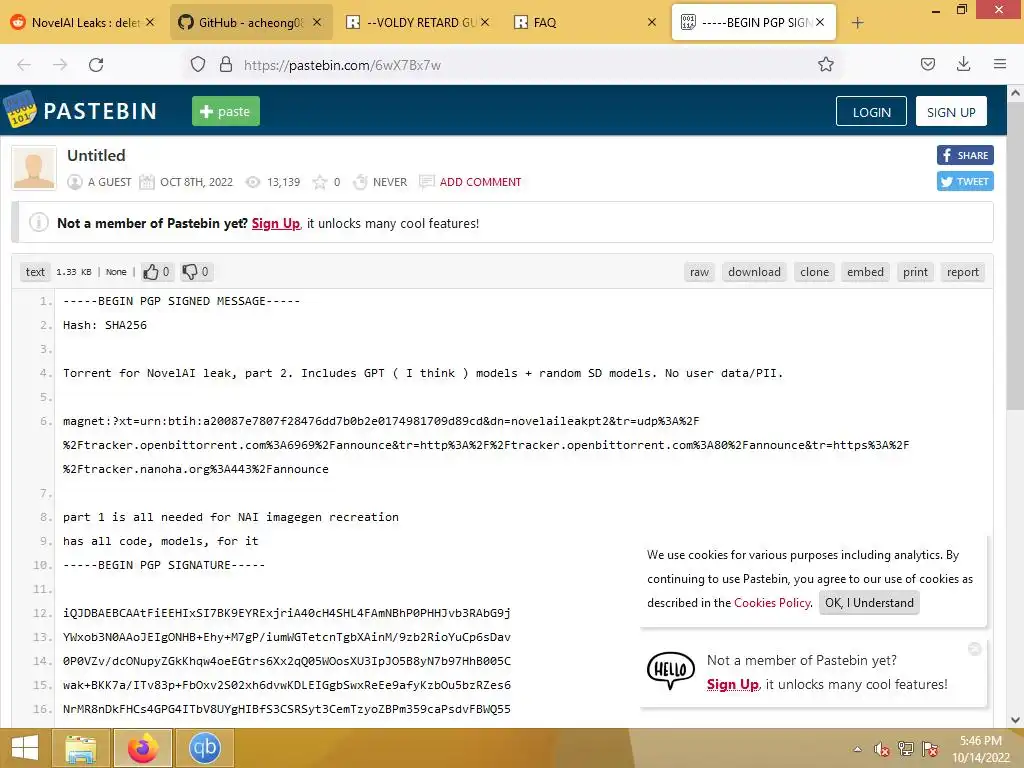Image resolution: width=1024 pixels, height=768 pixels.
Task: Open the Action Center flag icon
Action: click(x=930, y=749)
